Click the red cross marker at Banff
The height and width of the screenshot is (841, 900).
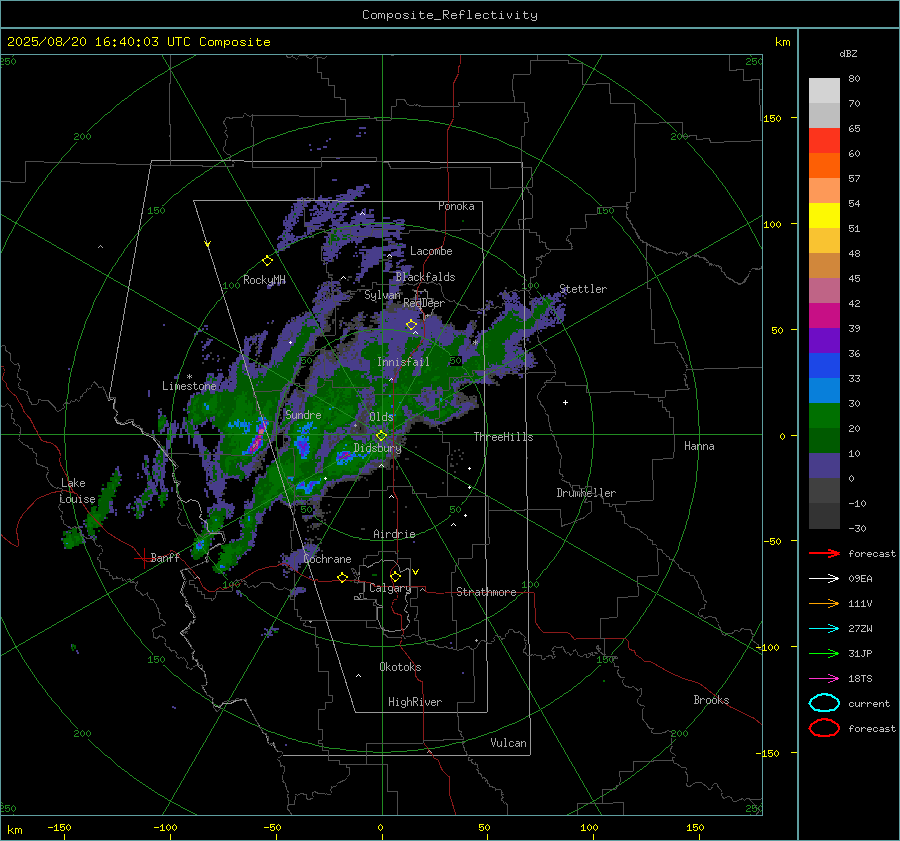point(143,558)
